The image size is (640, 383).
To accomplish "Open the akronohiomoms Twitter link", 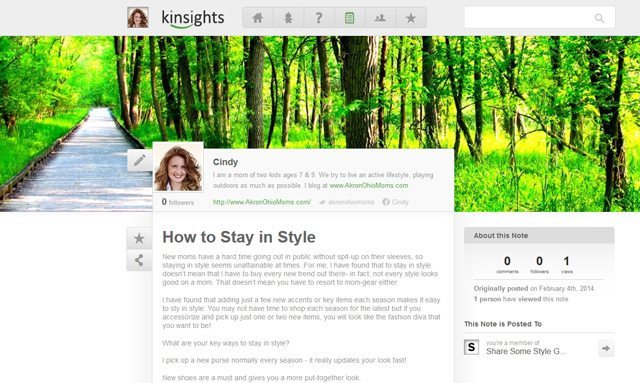I will click(x=347, y=202).
